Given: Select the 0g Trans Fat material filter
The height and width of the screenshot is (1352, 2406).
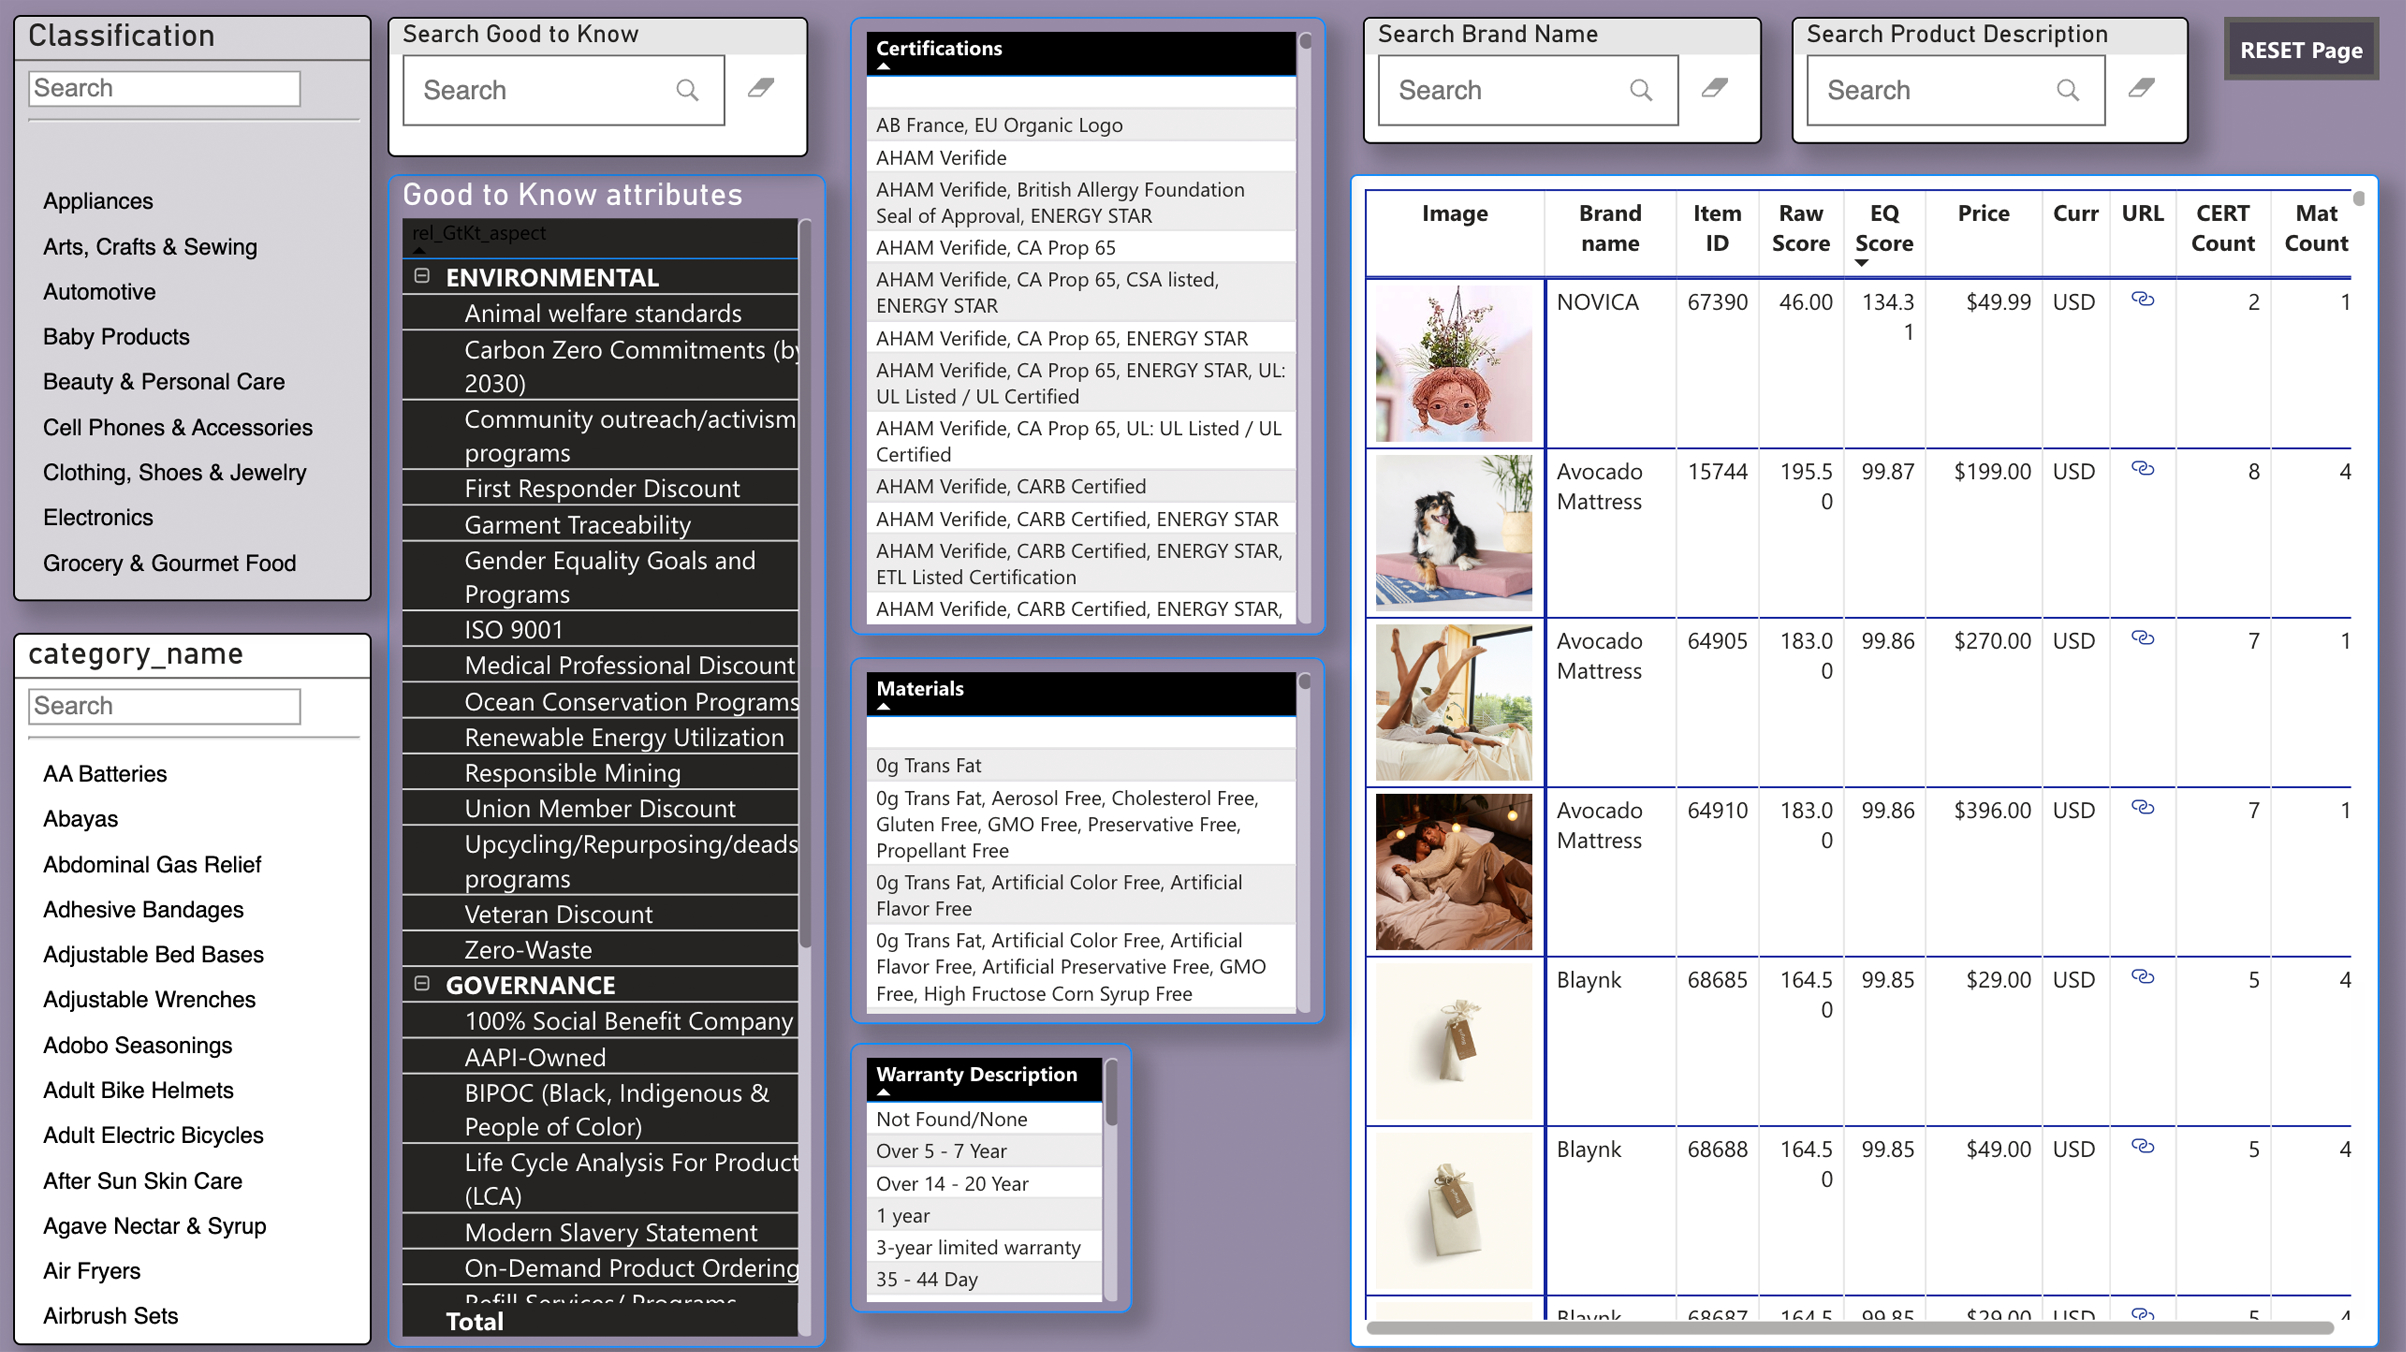Looking at the screenshot, I should (x=928, y=765).
